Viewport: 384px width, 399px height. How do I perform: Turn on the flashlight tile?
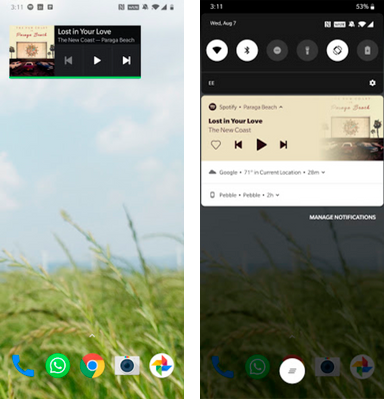click(x=307, y=50)
